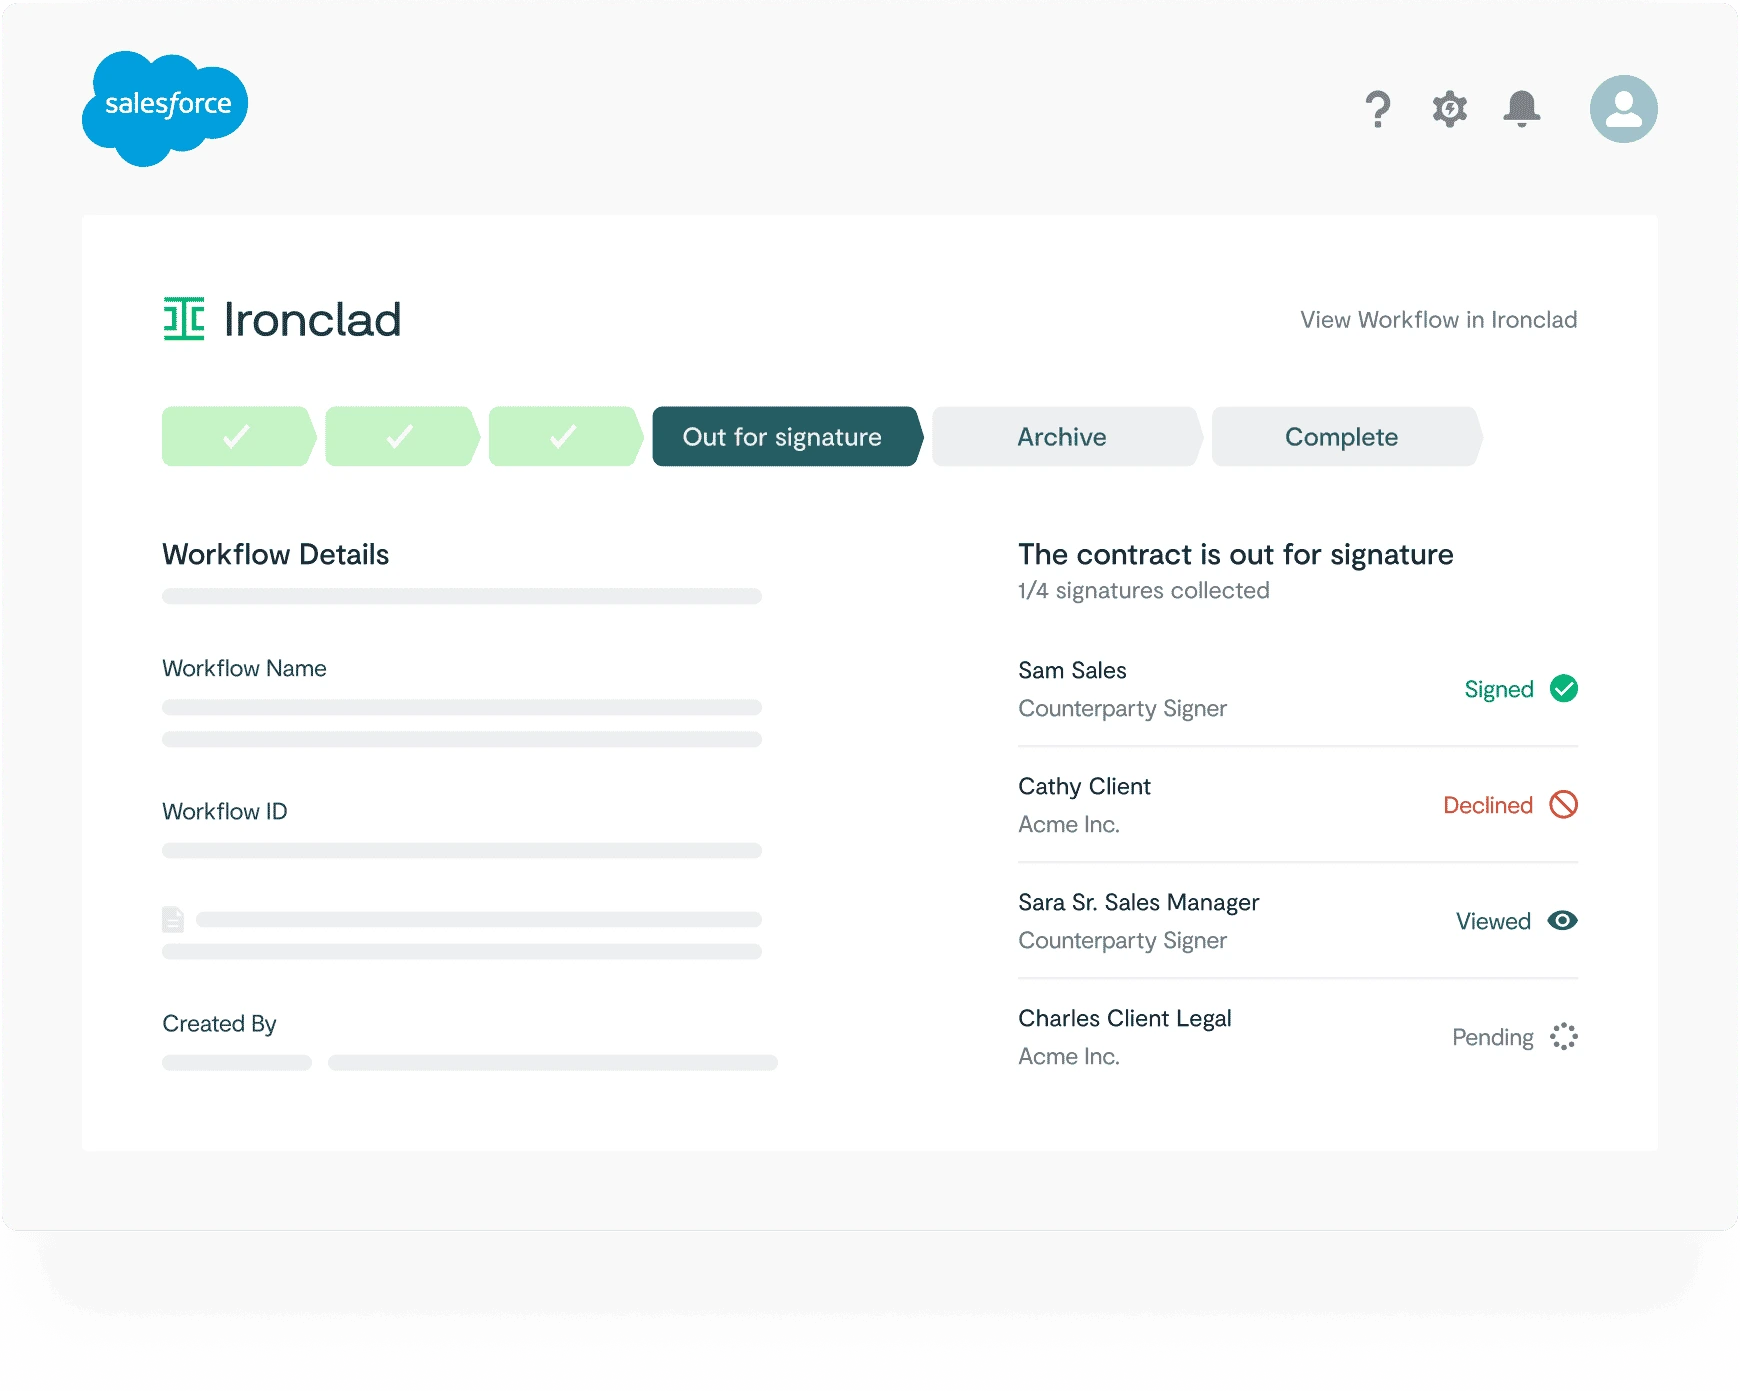Click the document icon in Workflow Details
This screenshot has height=1391, width=1740.
point(174,918)
